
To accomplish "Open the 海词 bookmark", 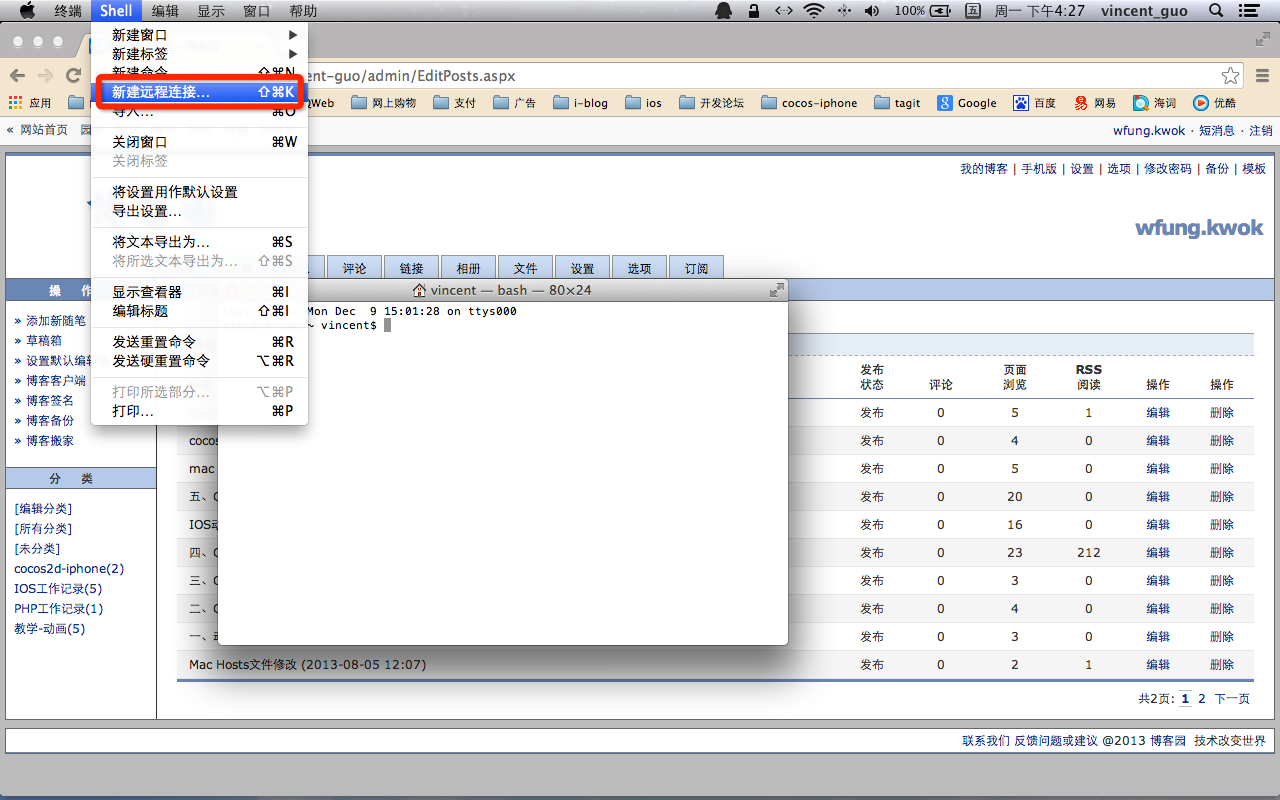I will tap(1155, 103).
